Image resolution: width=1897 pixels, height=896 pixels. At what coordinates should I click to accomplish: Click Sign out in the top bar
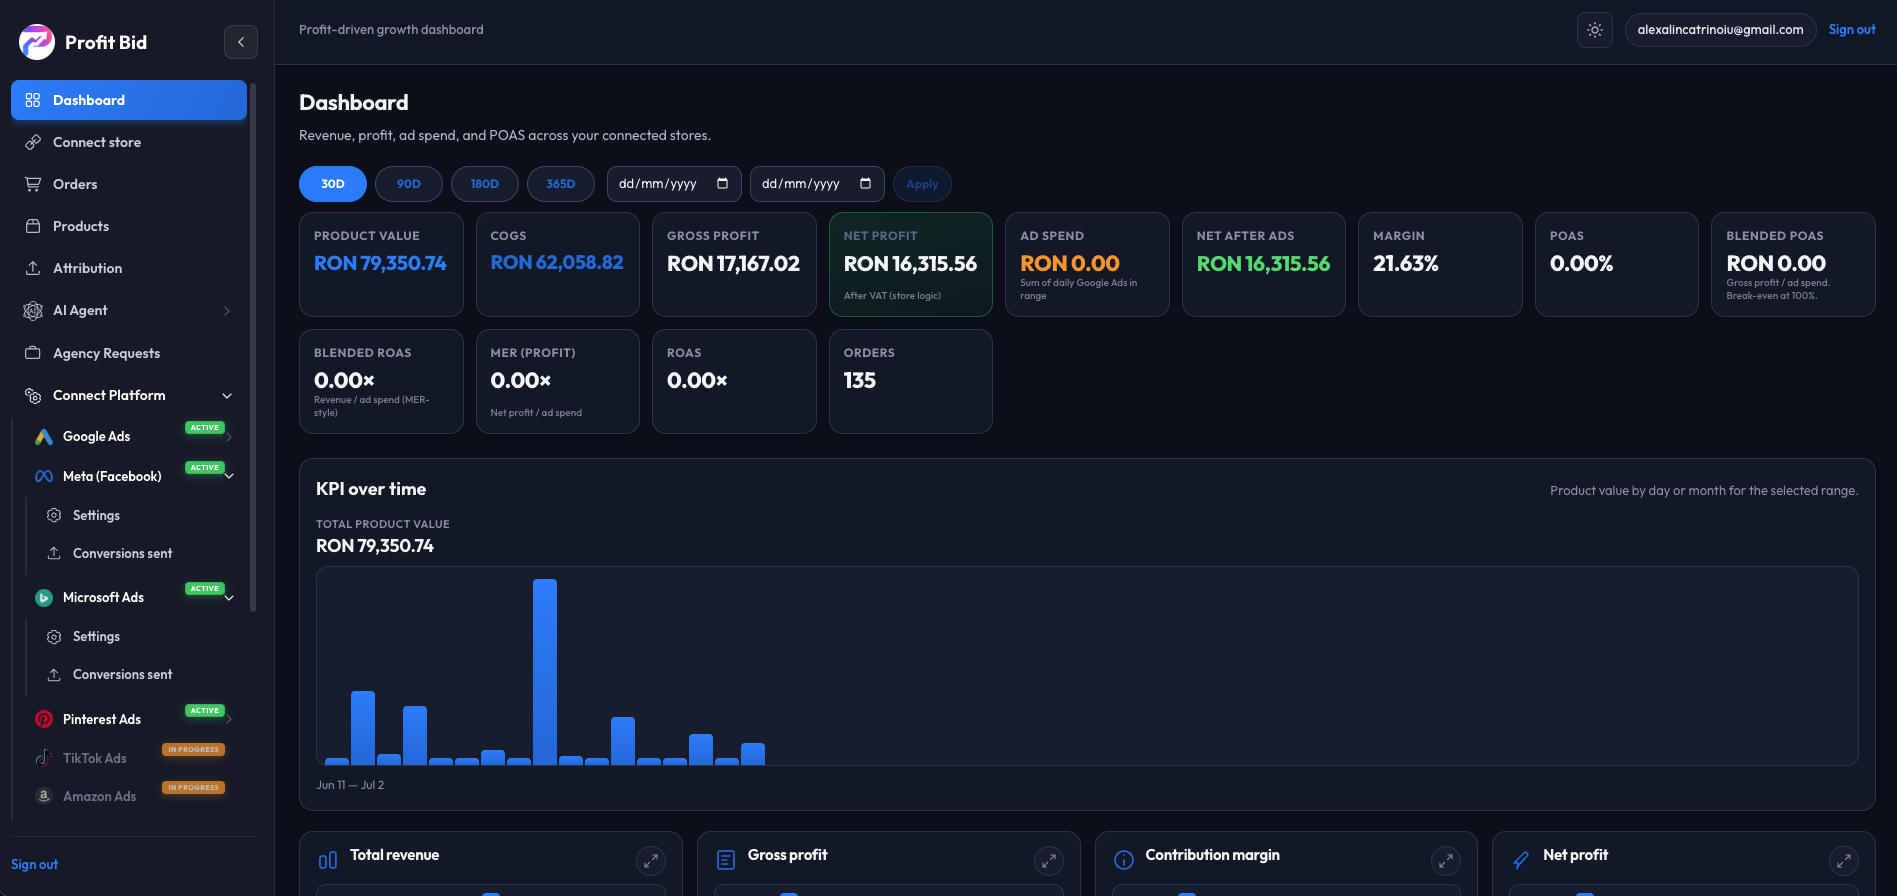(1852, 30)
